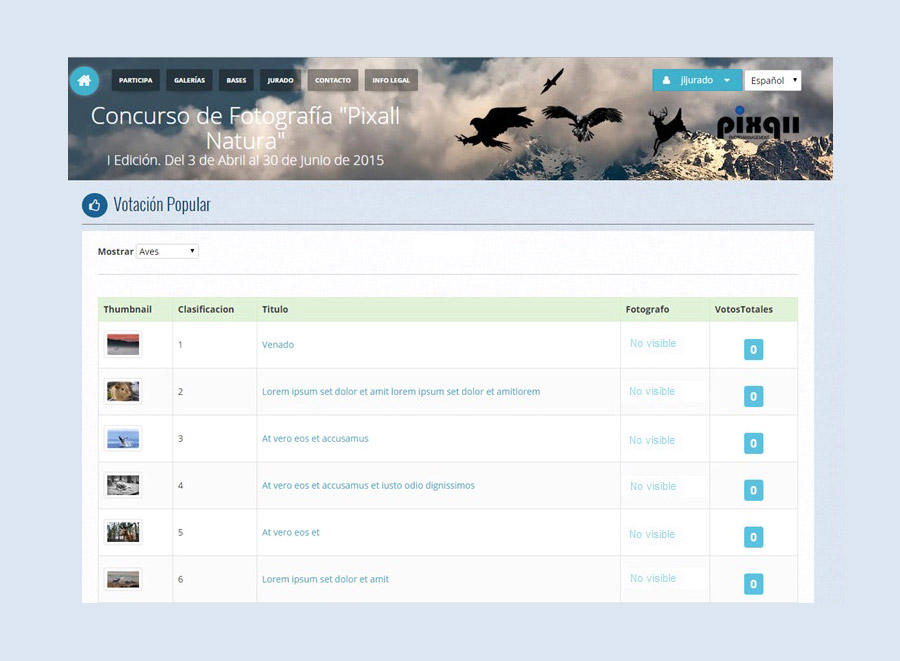Click classification number 4

click(x=180, y=485)
